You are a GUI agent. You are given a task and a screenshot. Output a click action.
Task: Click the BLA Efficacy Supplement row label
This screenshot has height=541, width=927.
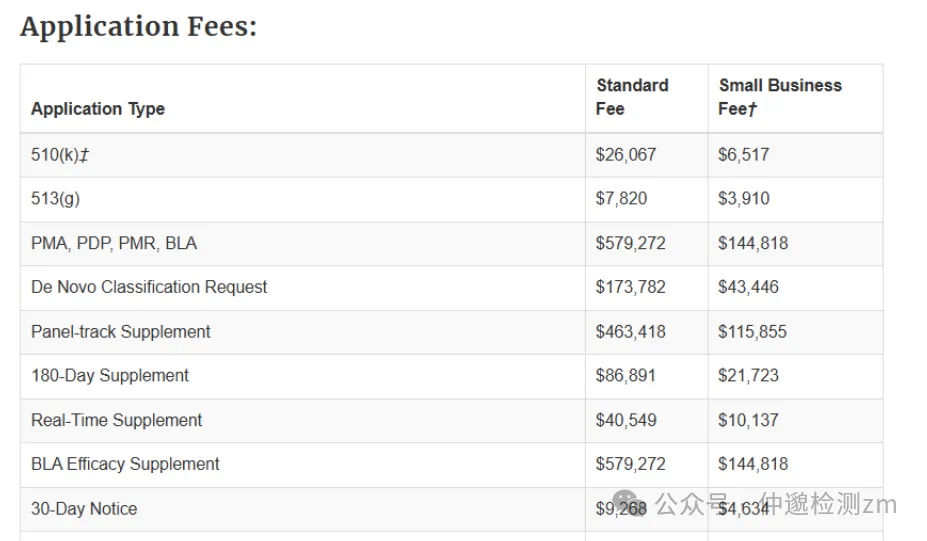(x=125, y=464)
